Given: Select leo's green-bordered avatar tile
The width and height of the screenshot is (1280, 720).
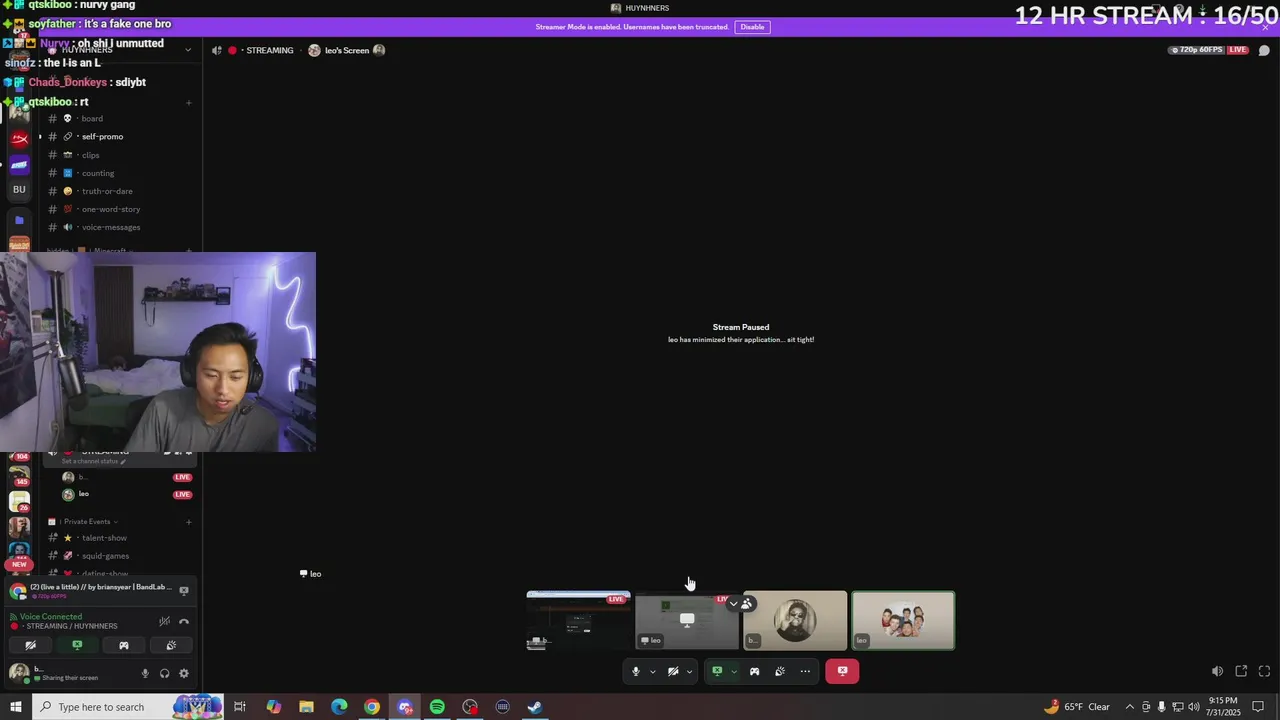Looking at the screenshot, I should coord(903,620).
